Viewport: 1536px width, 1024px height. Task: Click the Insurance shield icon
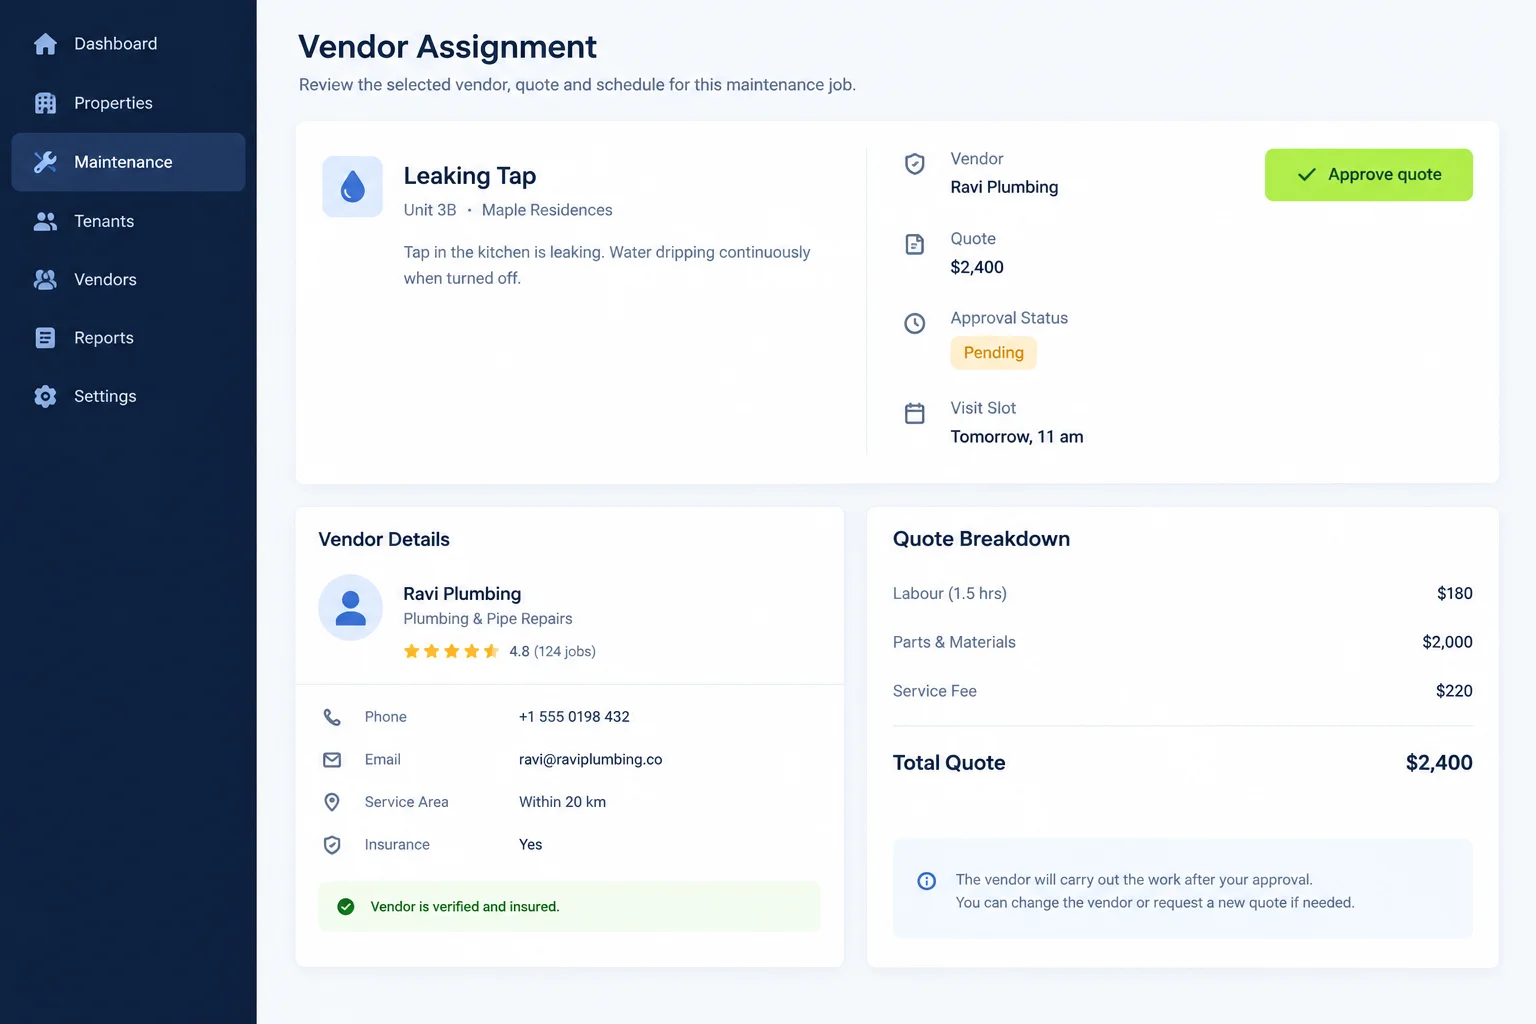coord(332,845)
